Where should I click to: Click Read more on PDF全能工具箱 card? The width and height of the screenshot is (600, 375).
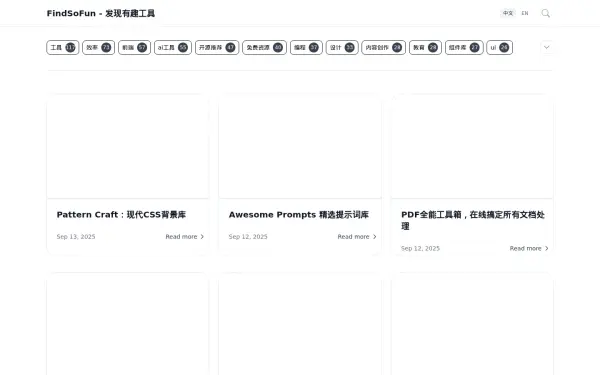pos(529,249)
